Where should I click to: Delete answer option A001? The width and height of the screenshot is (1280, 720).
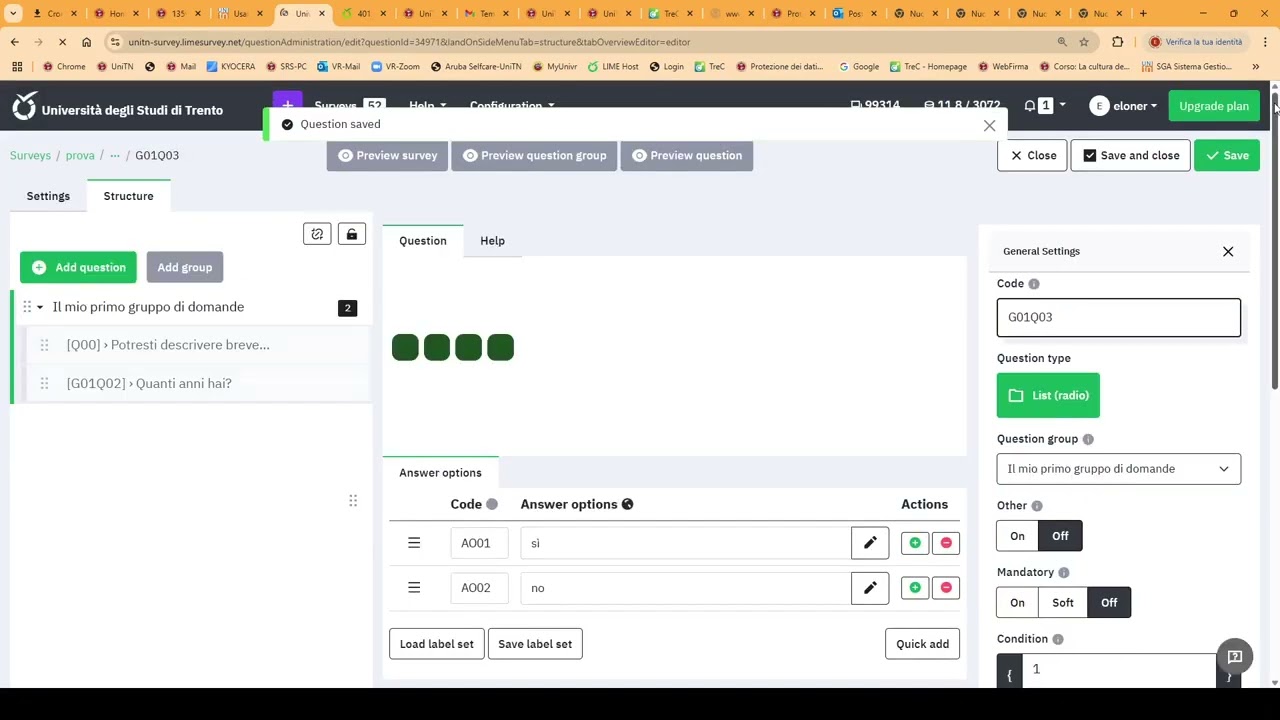[x=946, y=543]
